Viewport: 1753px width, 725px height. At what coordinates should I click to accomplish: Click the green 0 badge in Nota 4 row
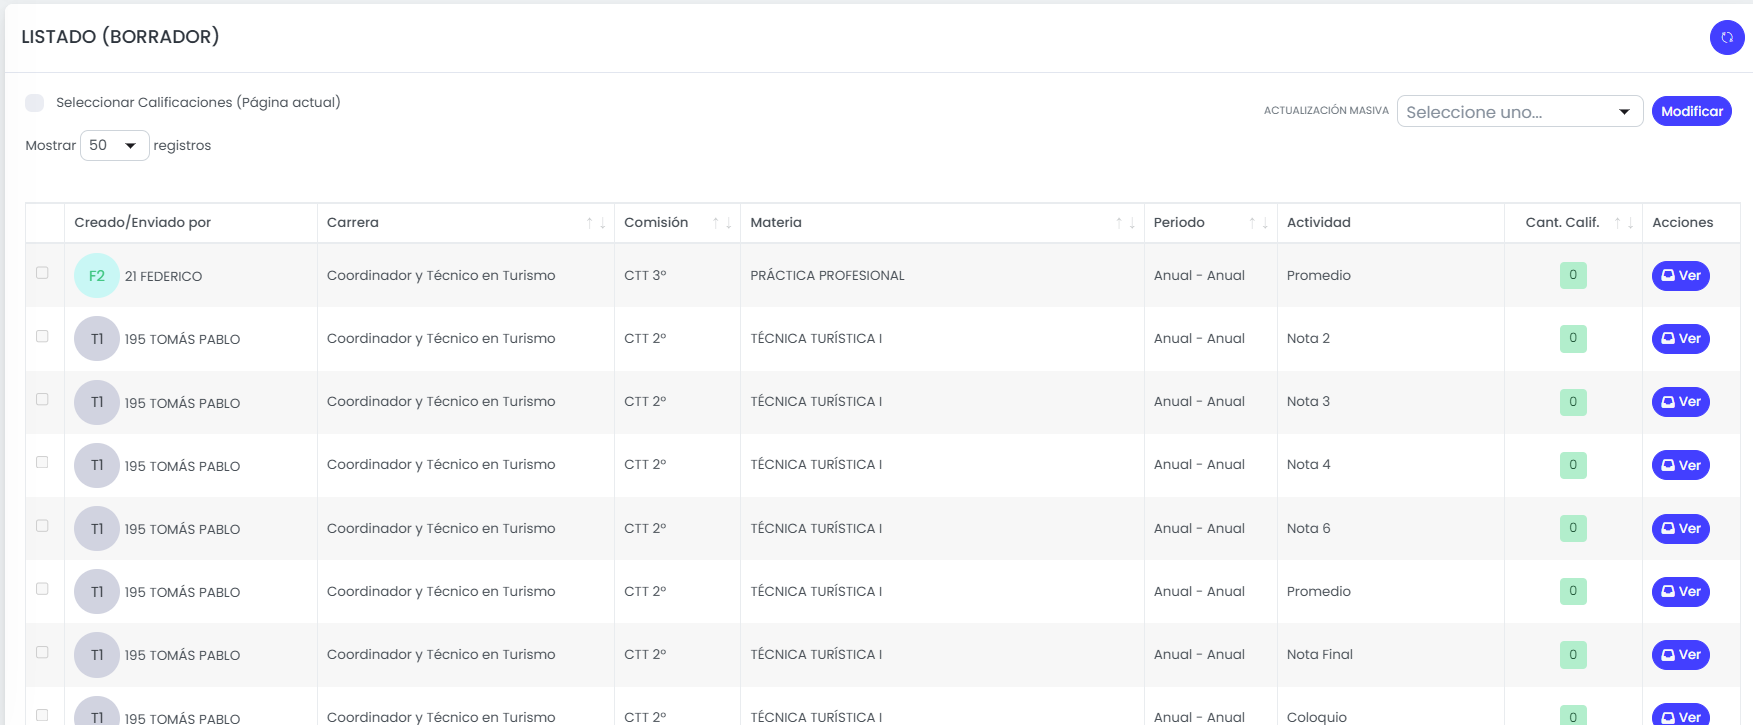click(x=1573, y=465)
